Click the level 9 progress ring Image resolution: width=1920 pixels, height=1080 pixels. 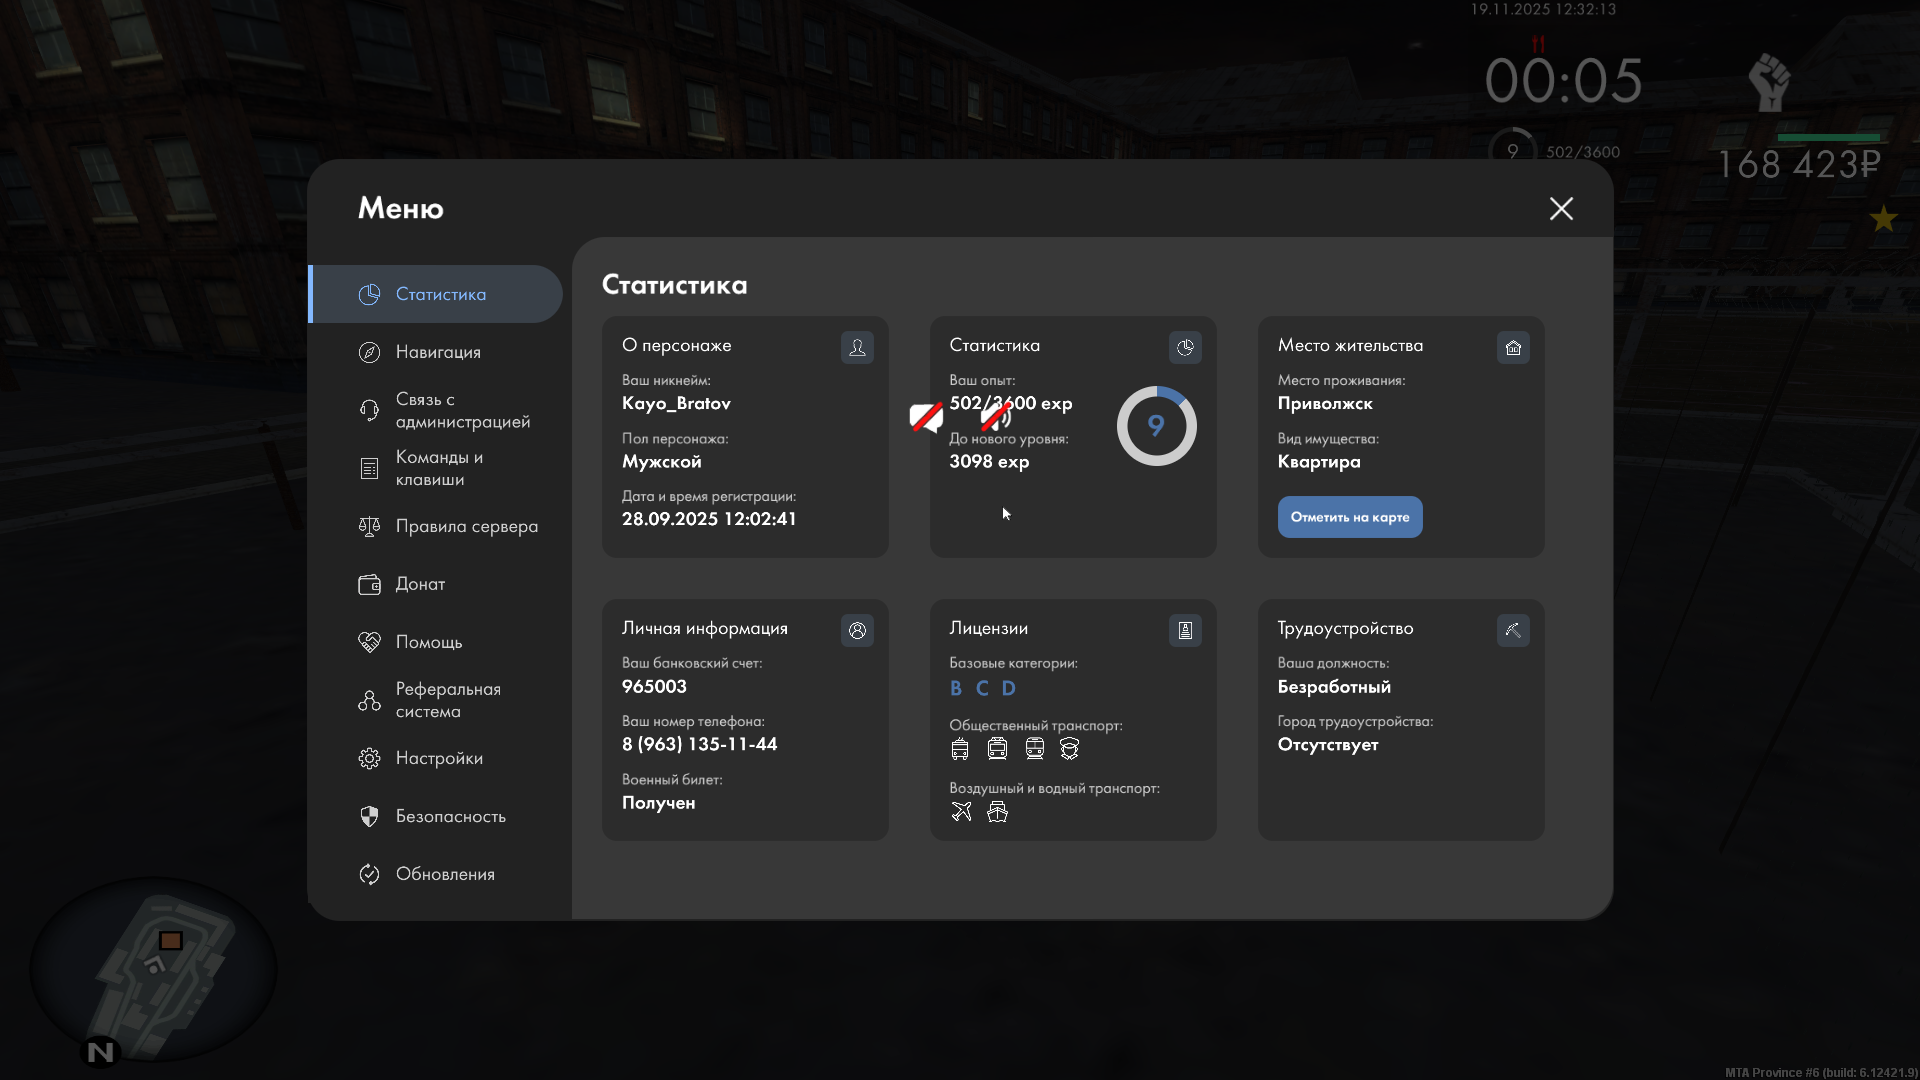pyautogui.click(x=1156, y=426)
